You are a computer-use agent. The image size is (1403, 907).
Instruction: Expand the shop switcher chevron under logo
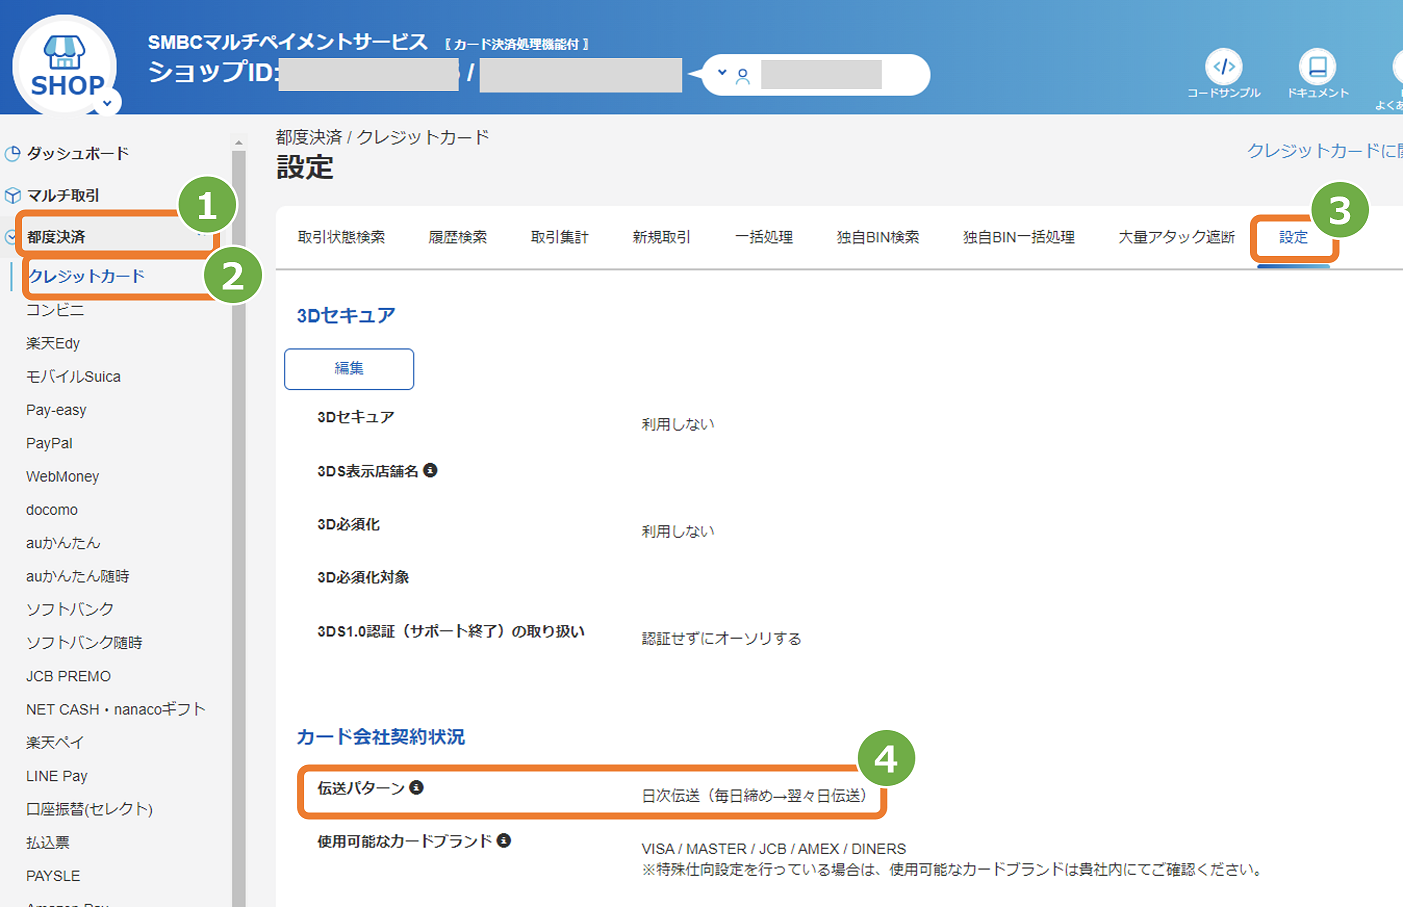click(x=107, y=101)
